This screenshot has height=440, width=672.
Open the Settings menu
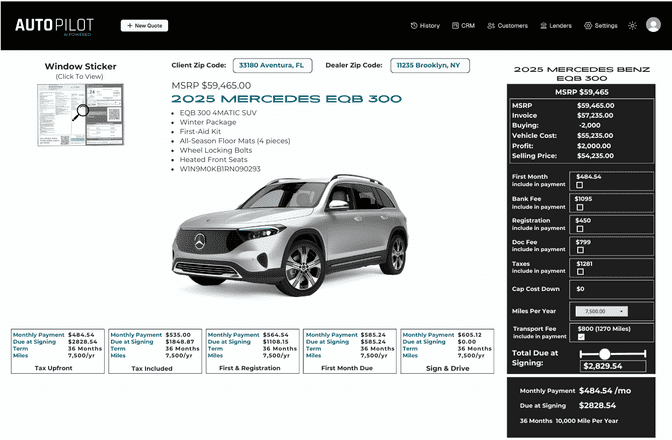click(600, 26)
